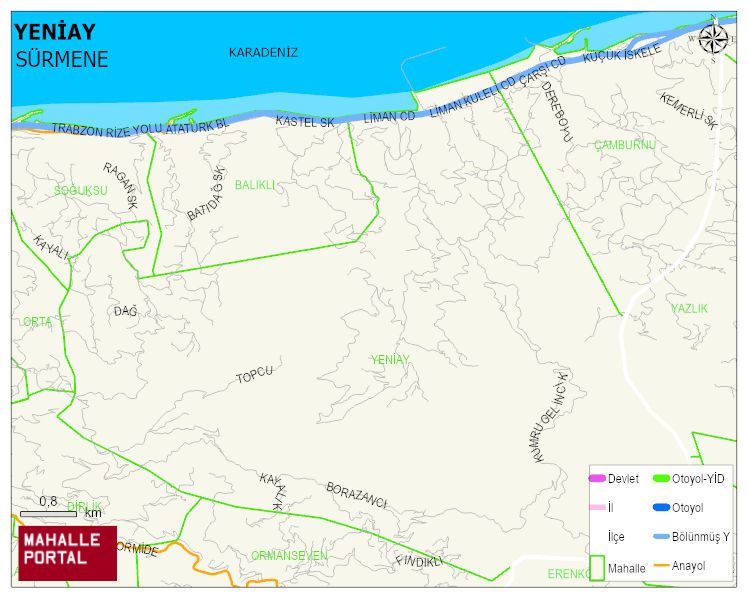Screen dimensions: 748x598
Task: Select the DİRLİK neighborhood label
Action: point(84,506)
